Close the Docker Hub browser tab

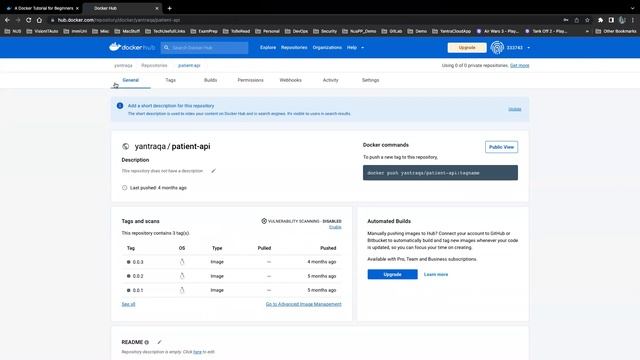point(157,8)
